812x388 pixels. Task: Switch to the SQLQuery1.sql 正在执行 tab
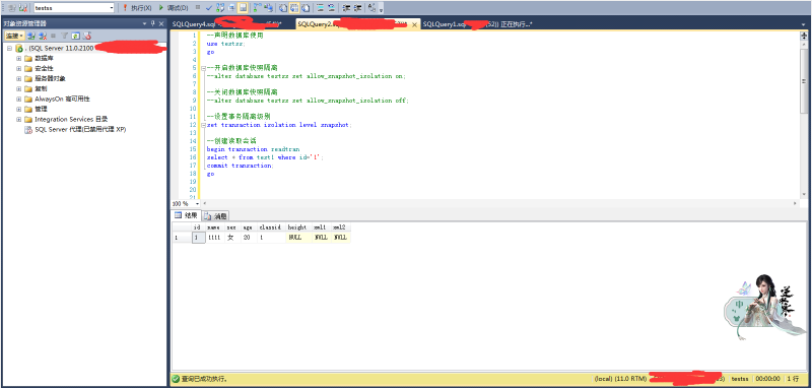[x=477, y=24]
